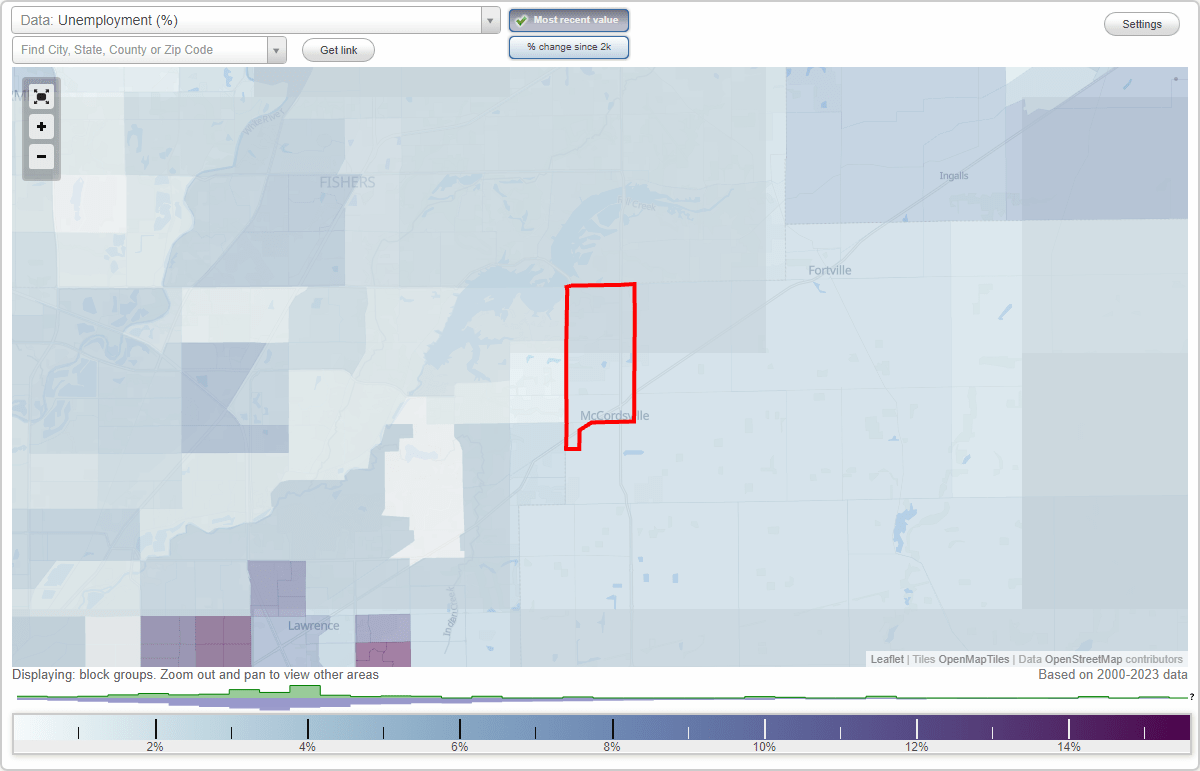This screenshot has height=771, width=1200.
Task: Zoom out with the minus button
Action: (x=41, y=157)
